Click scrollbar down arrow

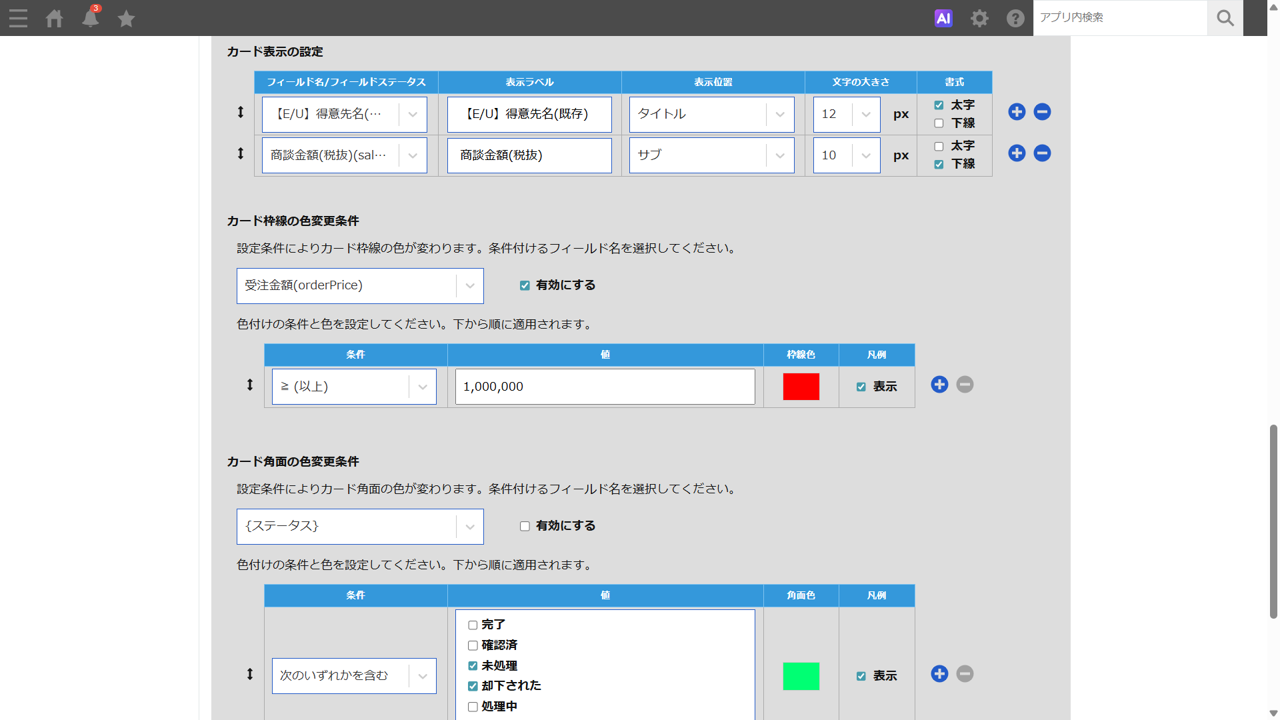coord(1273,713)
